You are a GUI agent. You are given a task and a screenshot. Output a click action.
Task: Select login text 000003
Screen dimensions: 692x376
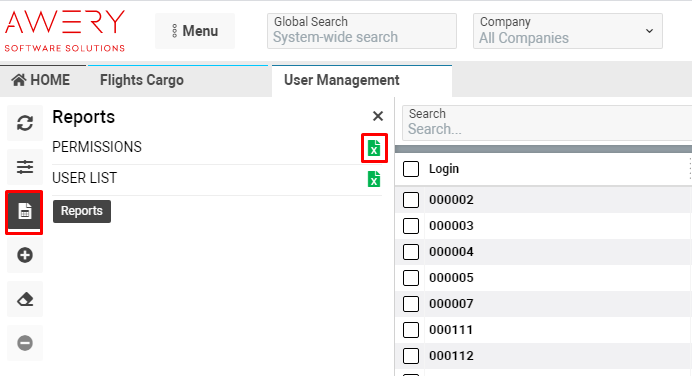pyautogui.click(x=451, y=226)
